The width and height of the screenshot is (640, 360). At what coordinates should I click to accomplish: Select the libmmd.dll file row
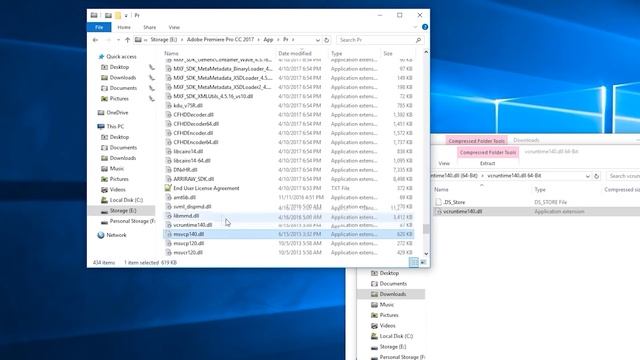click(289, 216)
